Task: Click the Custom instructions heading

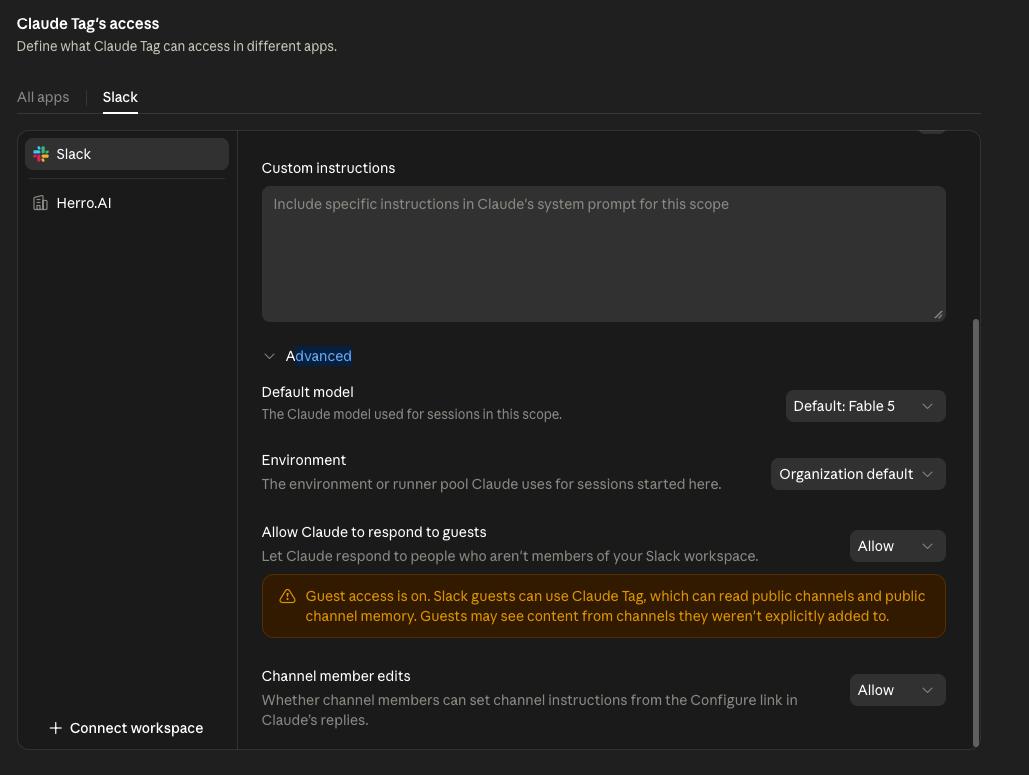Action: [328, 169]
